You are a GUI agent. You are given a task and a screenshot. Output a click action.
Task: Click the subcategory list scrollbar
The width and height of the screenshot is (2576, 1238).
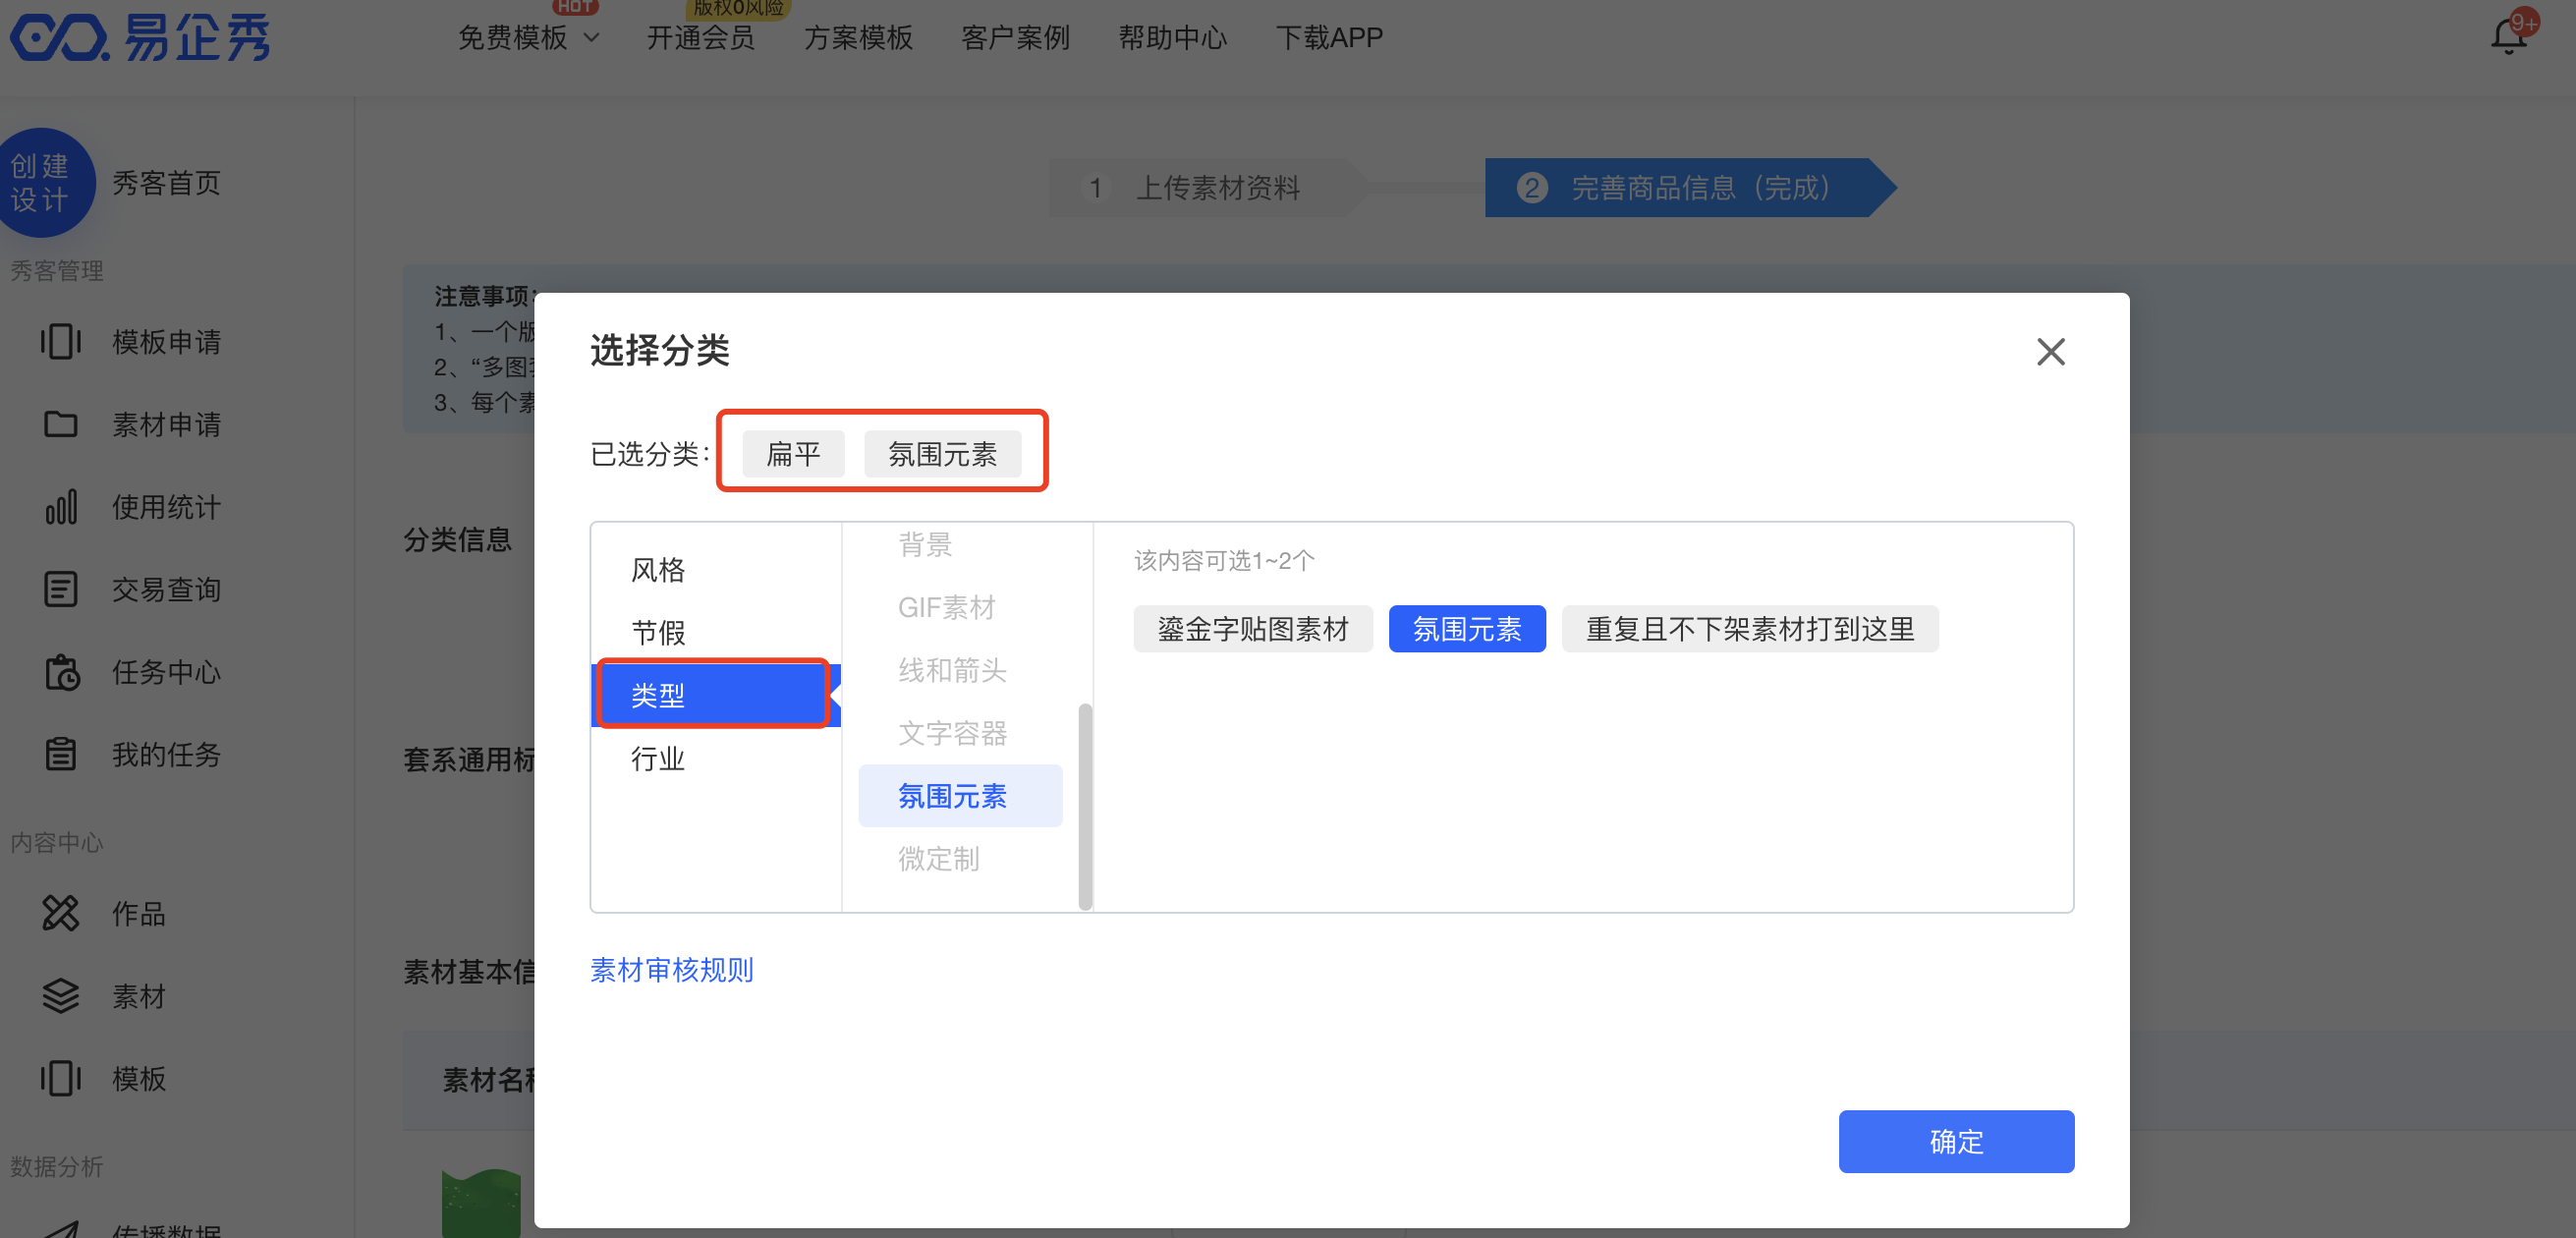1085,805
